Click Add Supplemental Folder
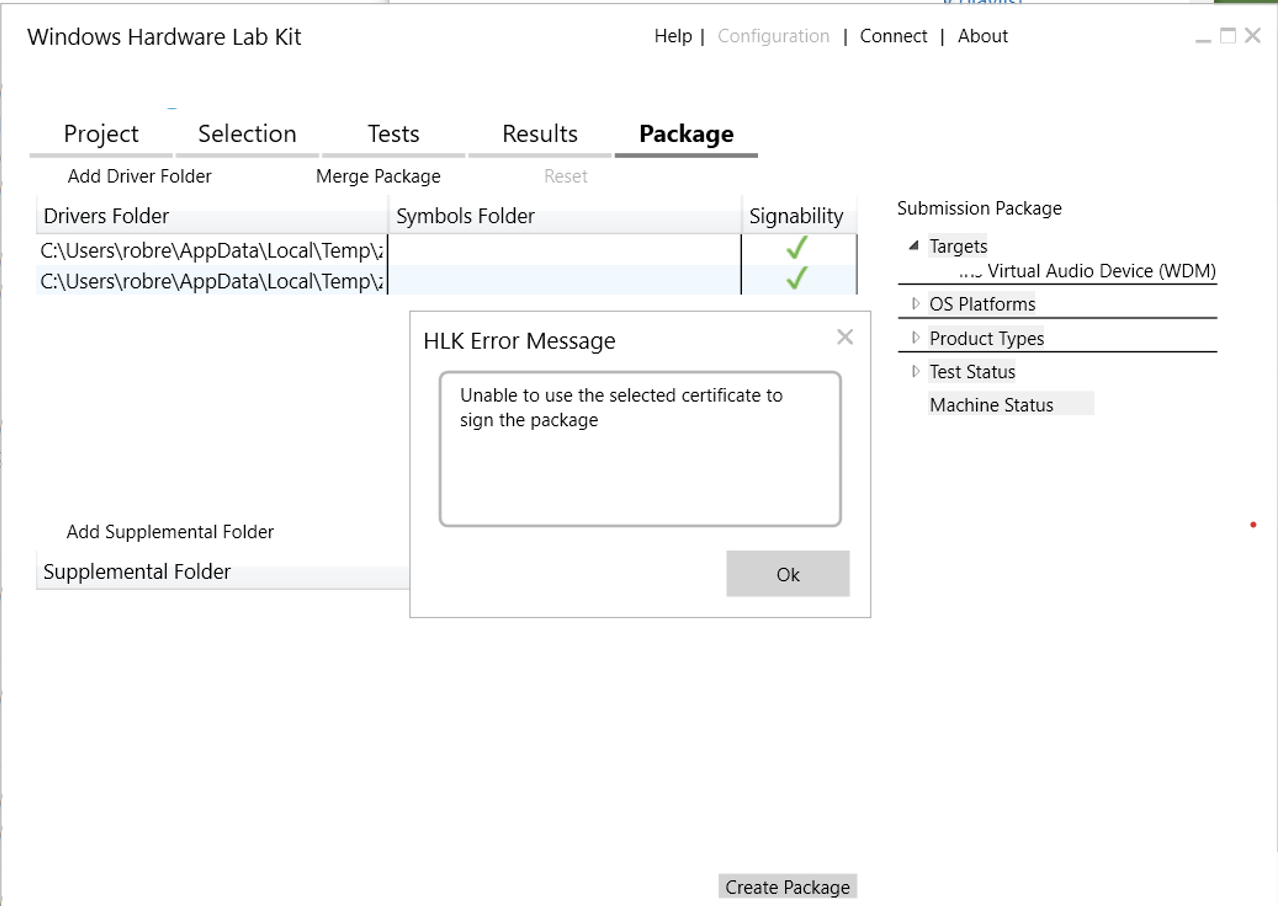Viewport: 1280px width, 906px height. pos(169,531)
